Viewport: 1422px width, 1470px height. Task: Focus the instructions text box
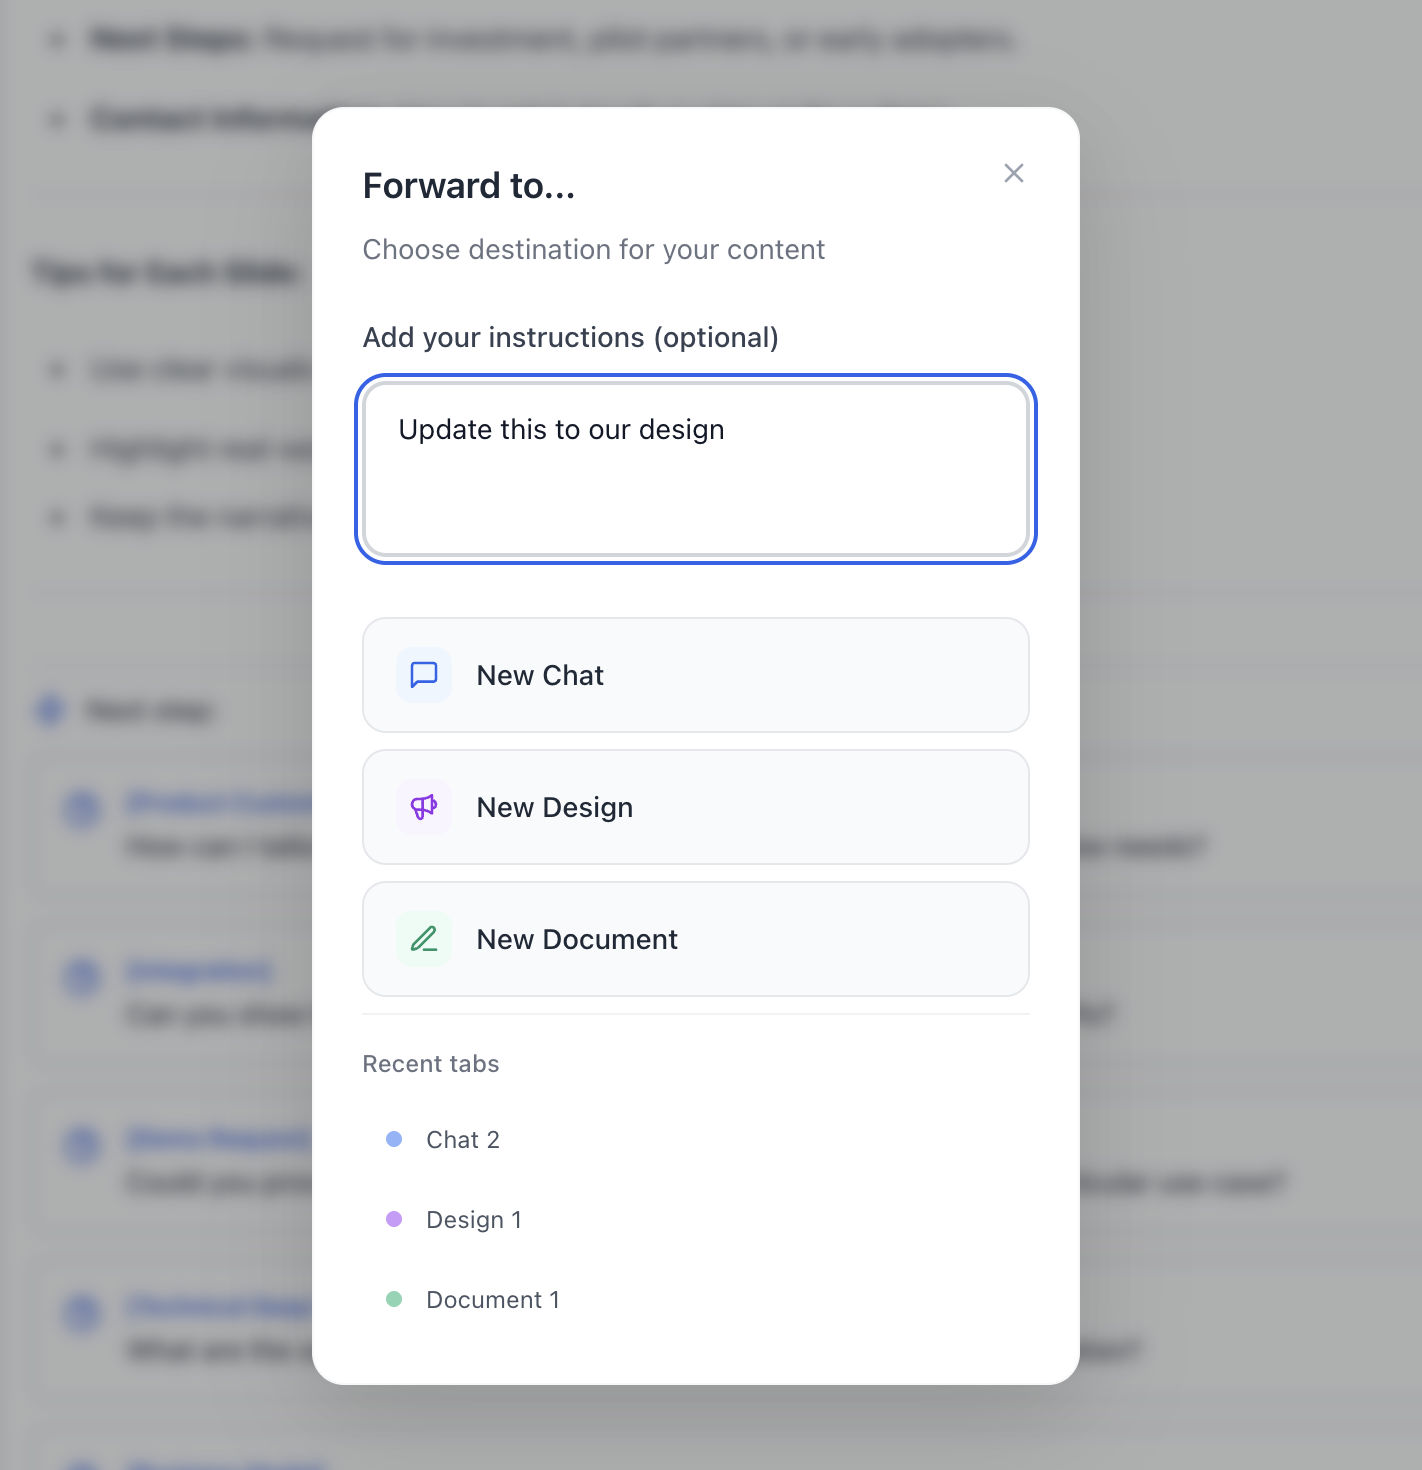click(x=696, y=469)
